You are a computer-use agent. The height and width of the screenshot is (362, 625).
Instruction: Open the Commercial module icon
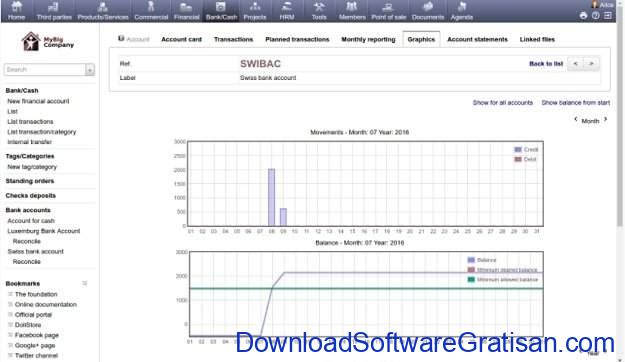[x=151, y=6]
